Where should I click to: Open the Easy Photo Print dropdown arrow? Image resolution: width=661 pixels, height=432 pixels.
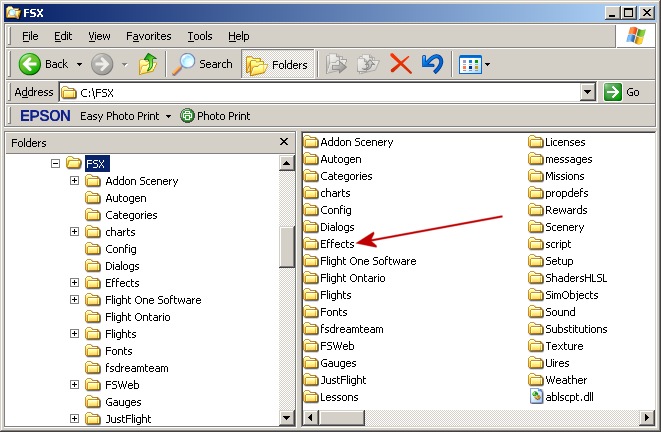click(x=169, y=116)
